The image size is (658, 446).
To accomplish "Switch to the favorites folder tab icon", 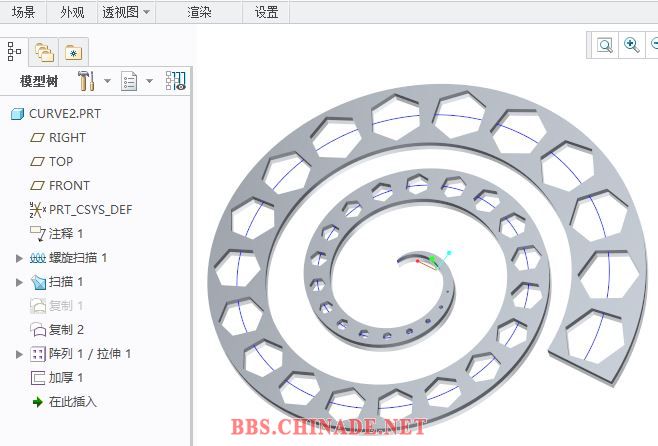I will pyautogui.click(x=73, y=52).
